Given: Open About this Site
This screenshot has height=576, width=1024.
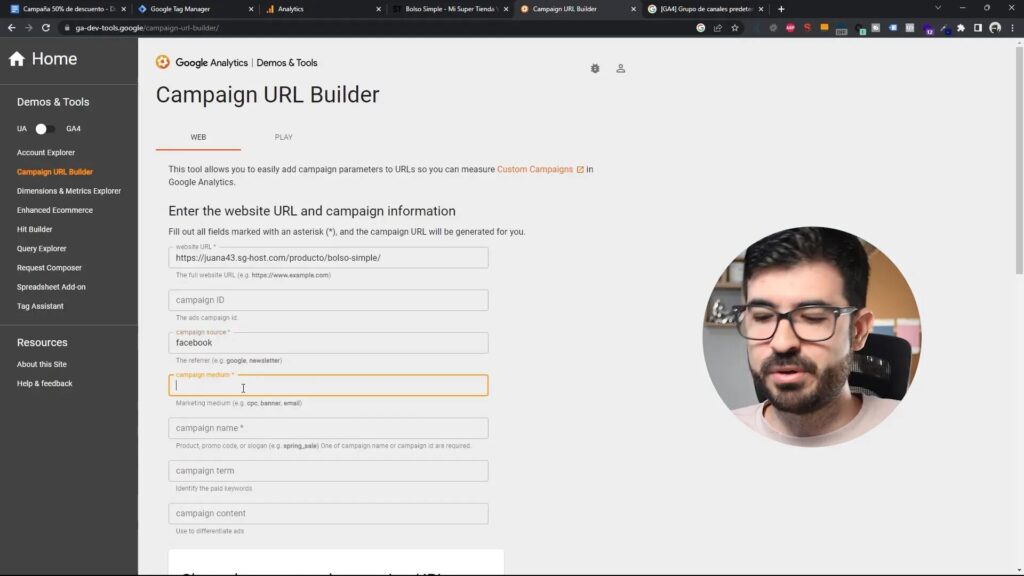Looking at the screenshot, I should 42,364.
